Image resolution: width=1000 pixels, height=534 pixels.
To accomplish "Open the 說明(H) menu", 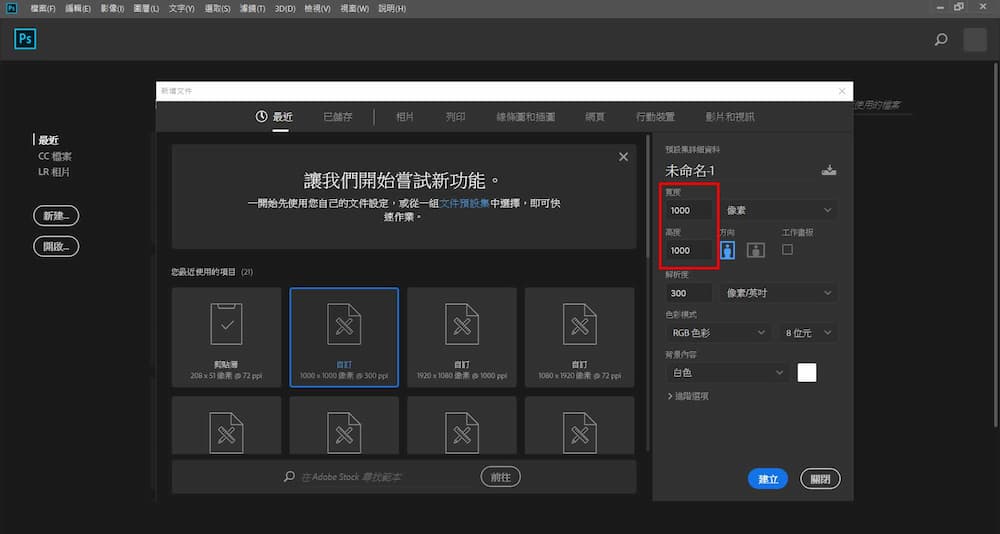I will coord(392,9).
